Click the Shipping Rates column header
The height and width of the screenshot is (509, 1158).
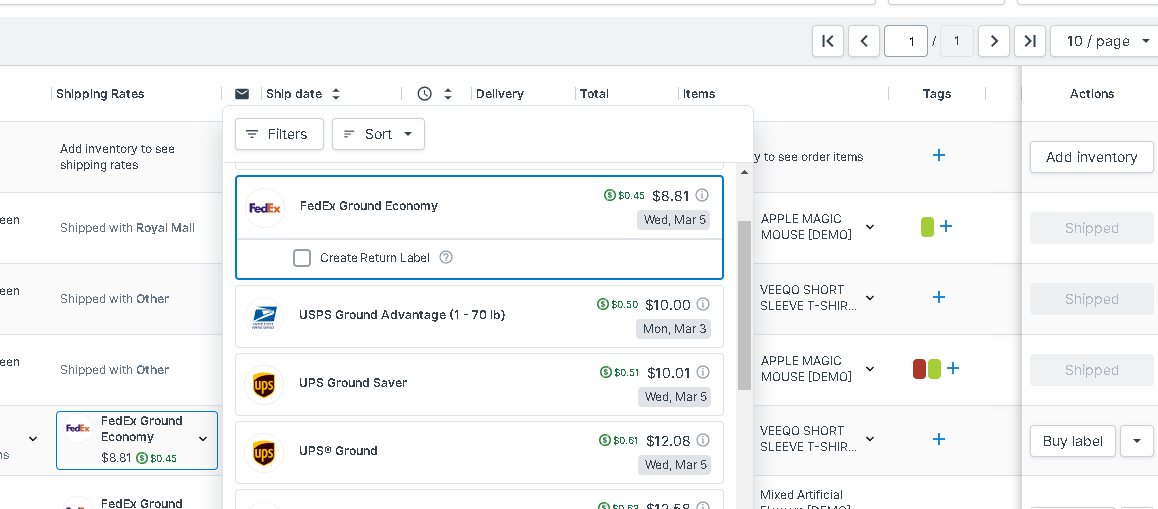click(x=100, y=94)
